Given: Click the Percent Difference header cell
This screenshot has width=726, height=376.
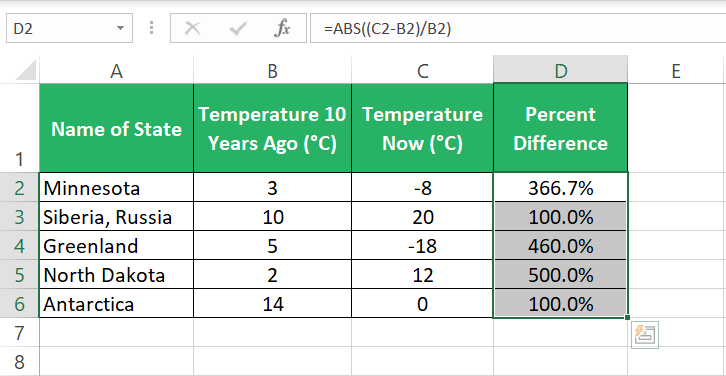Looking at the screenshot, I should coord(560,128).
